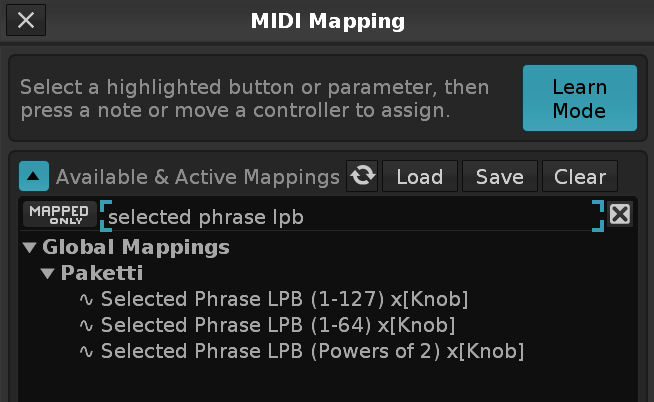This screenshot has width=654, height=402.
Task: Click the refresh mappings icon
Action: (363, 177)
